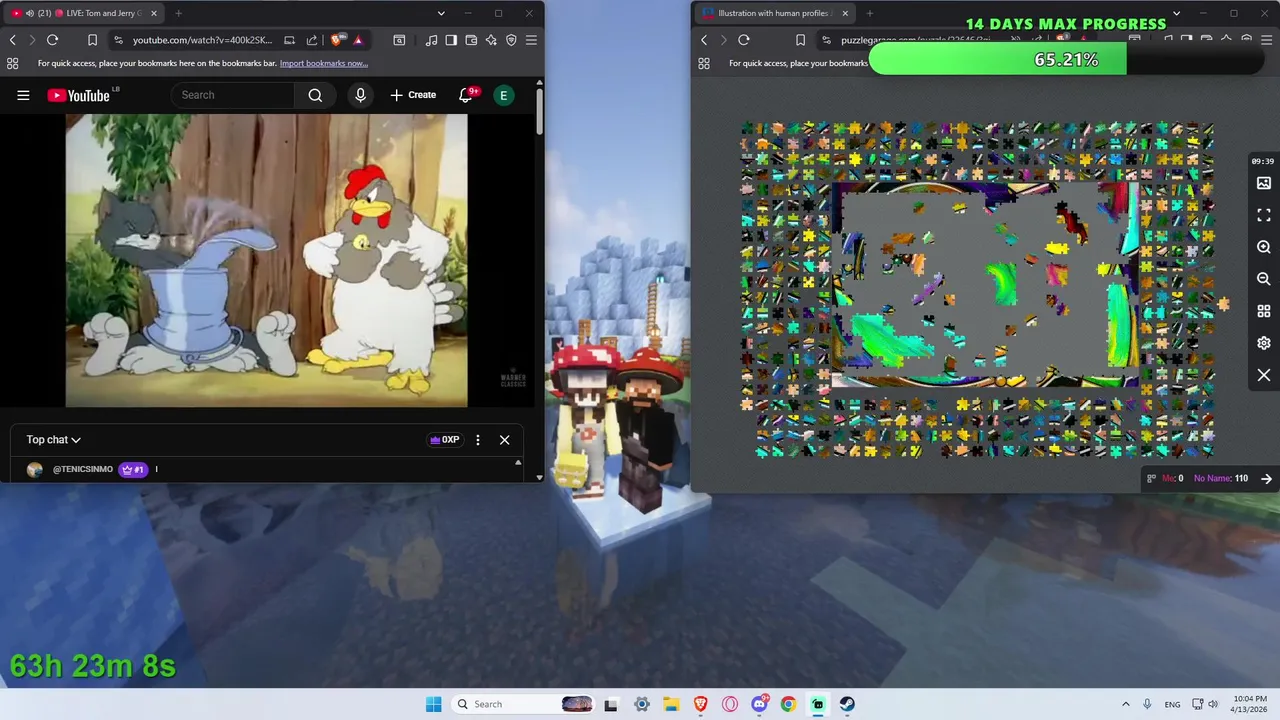The image size is (1280, 720).
Task: Show the puzzle preview image icon
Action: [1264, 183]
